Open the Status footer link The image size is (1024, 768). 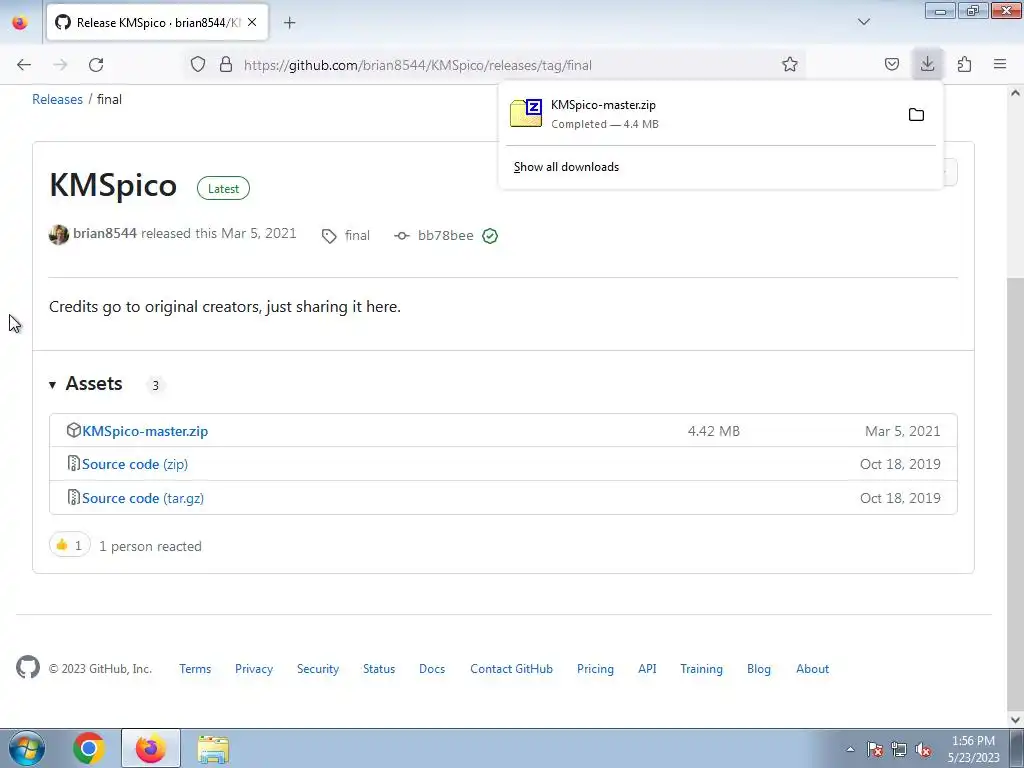pyautogui.click(x=379, y=669)
